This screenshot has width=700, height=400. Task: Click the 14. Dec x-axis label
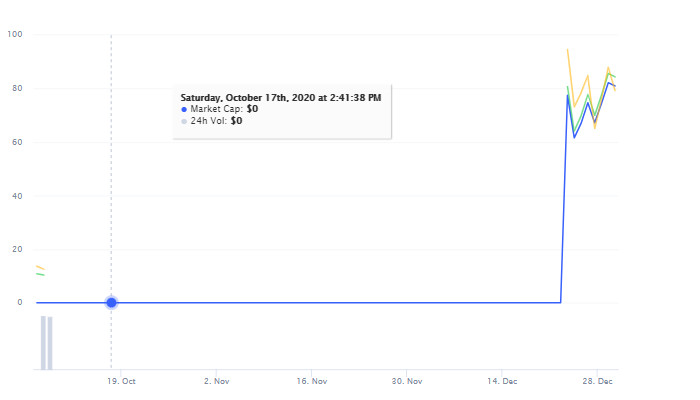502,381
